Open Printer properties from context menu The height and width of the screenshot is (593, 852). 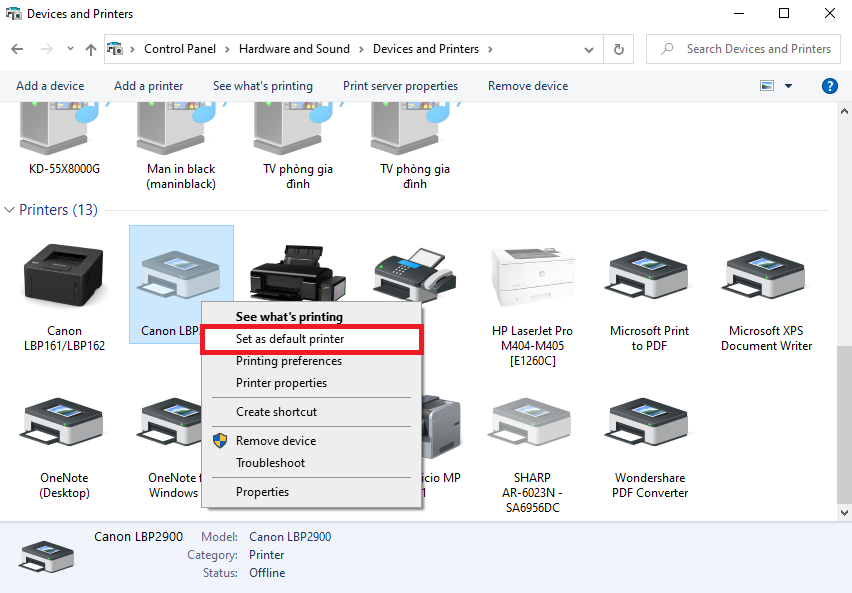[x=311, y=383]
